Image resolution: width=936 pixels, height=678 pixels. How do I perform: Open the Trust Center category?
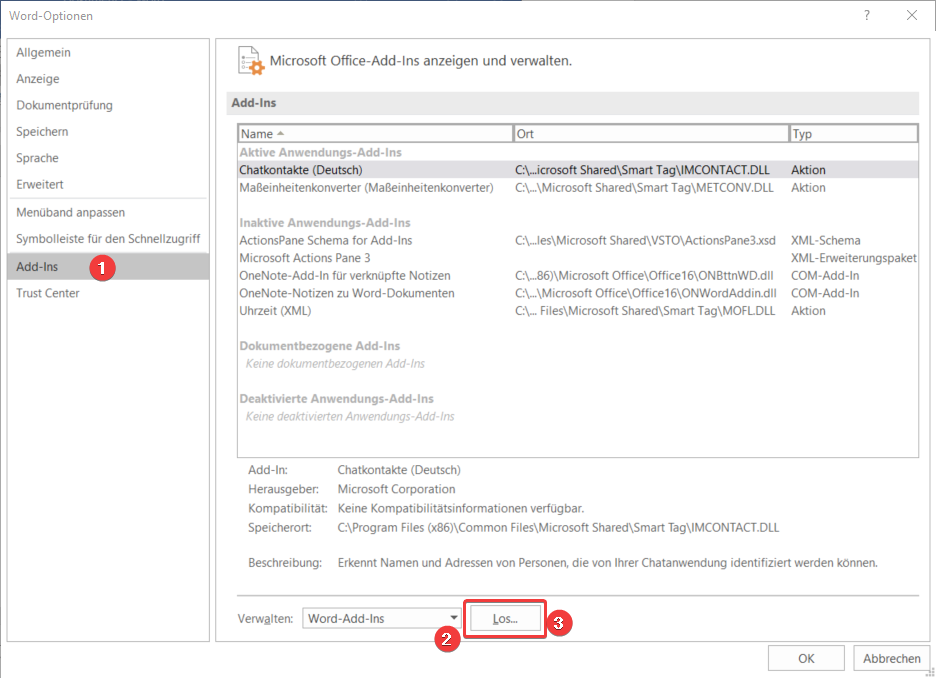(48, 293)
